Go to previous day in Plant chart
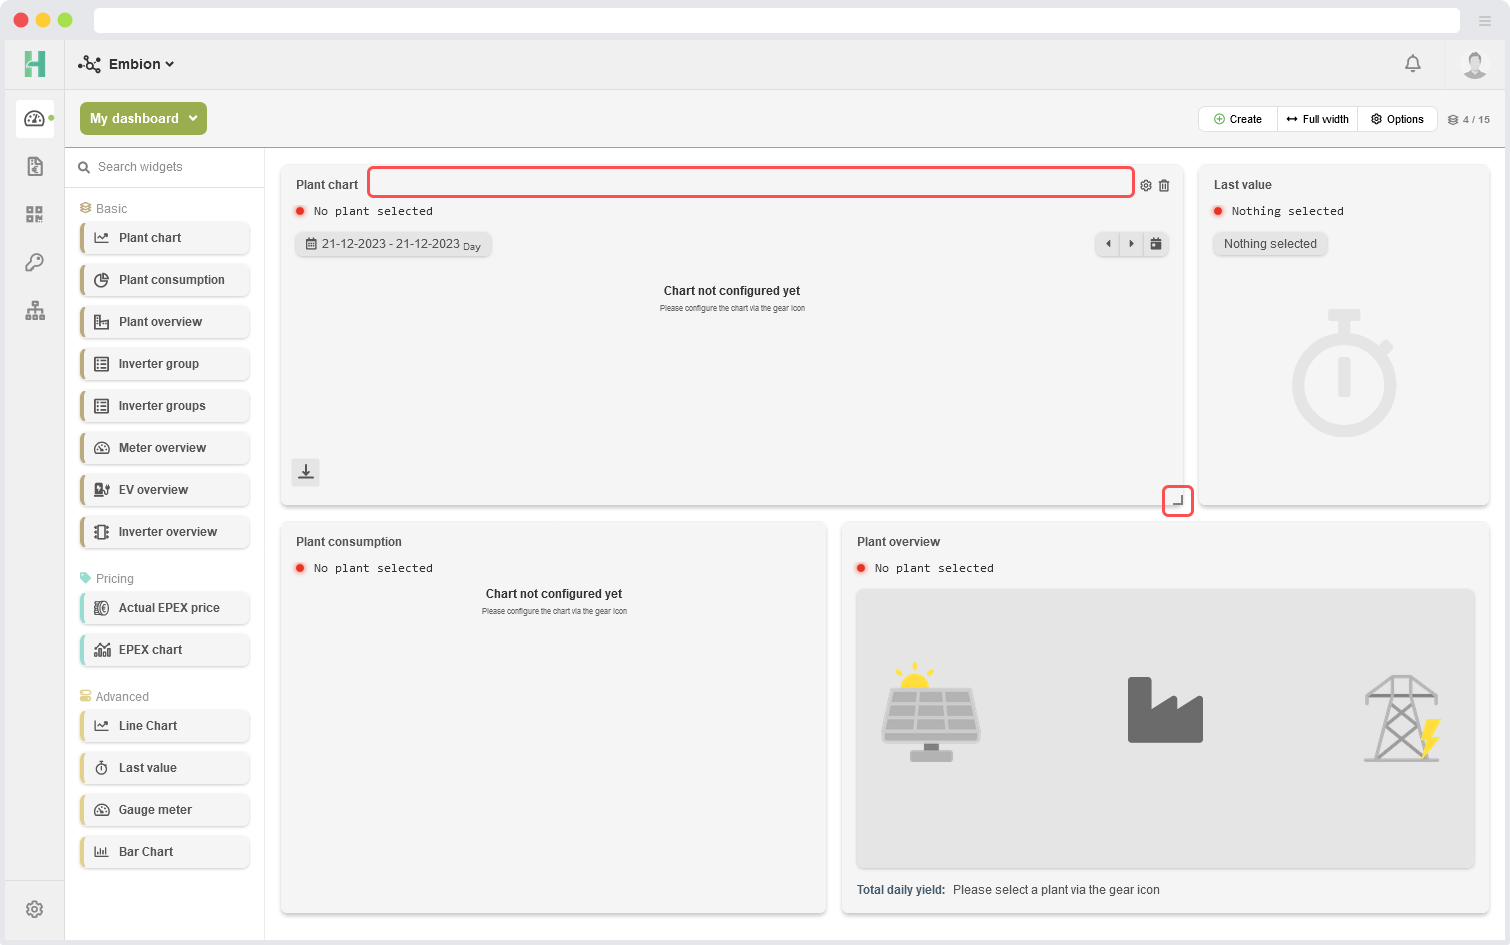1510x945 pixels. pos(1108,244)
